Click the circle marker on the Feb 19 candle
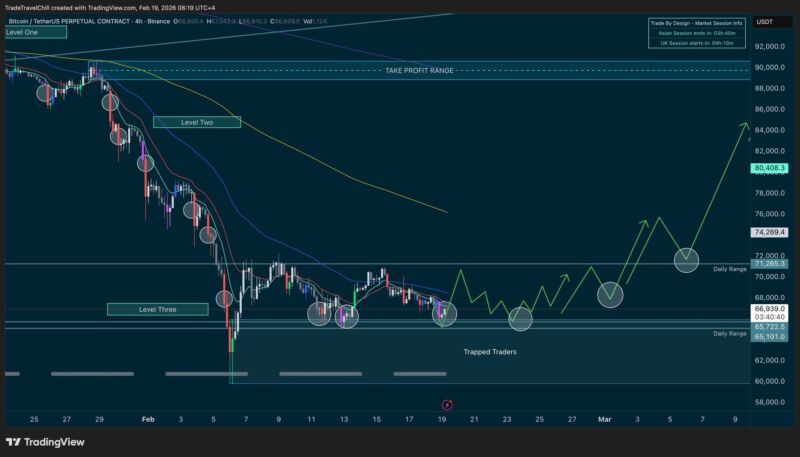The image size is (800, 457). coord(445,313)
